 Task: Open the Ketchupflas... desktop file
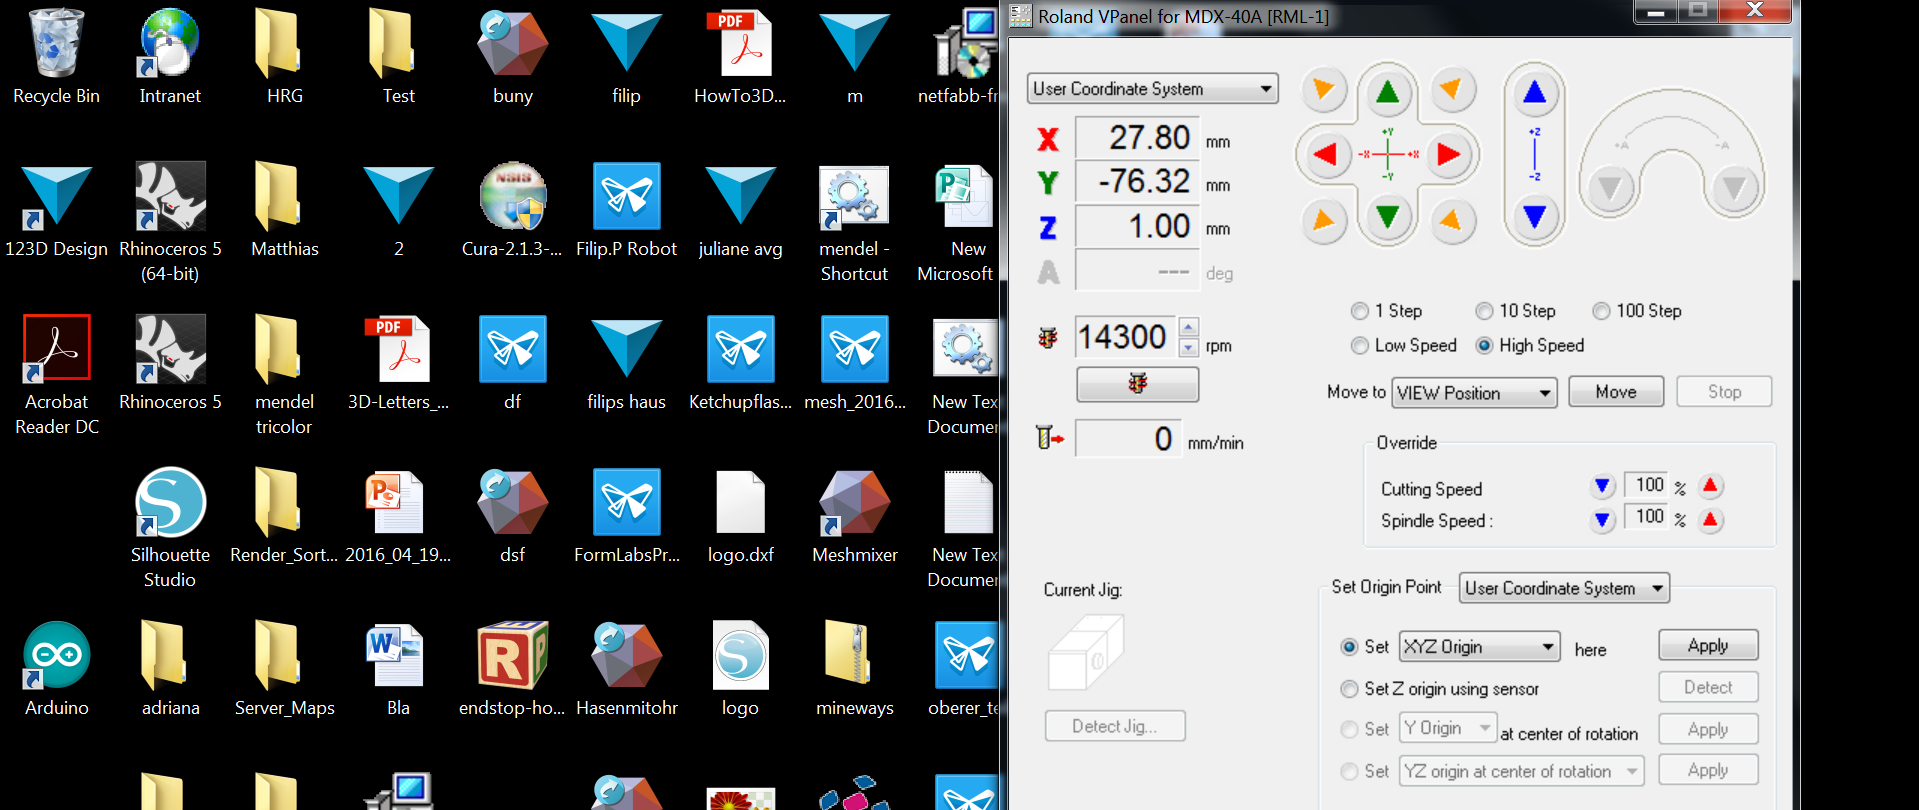tap(740, 363)
